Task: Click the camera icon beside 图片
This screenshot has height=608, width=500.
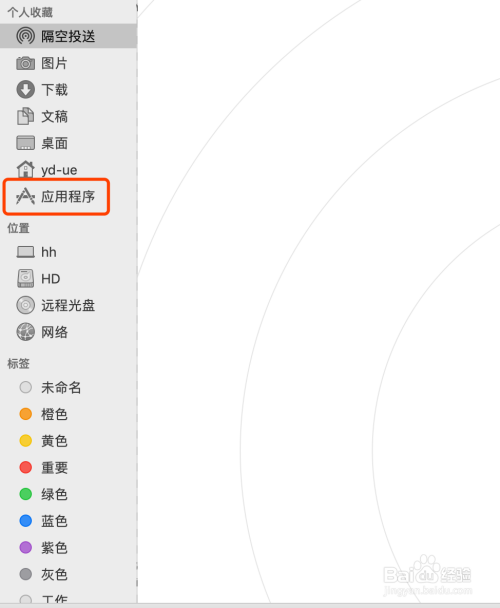Action: click(x=26, y=63)
